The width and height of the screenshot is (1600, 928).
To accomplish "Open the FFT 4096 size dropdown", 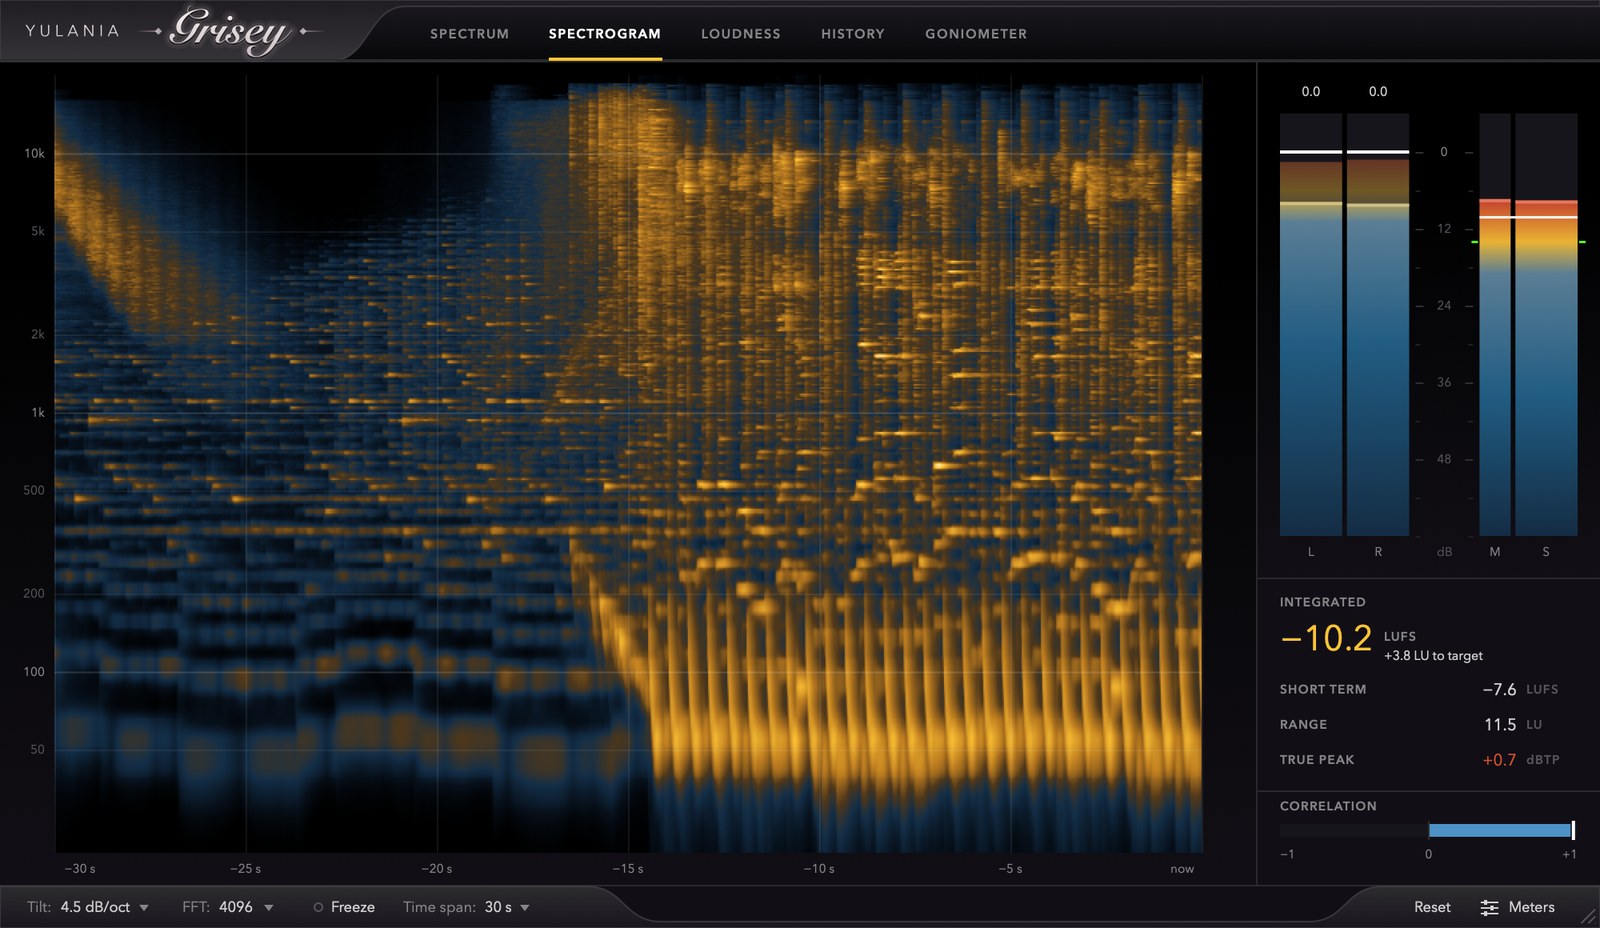I will 228,907.
